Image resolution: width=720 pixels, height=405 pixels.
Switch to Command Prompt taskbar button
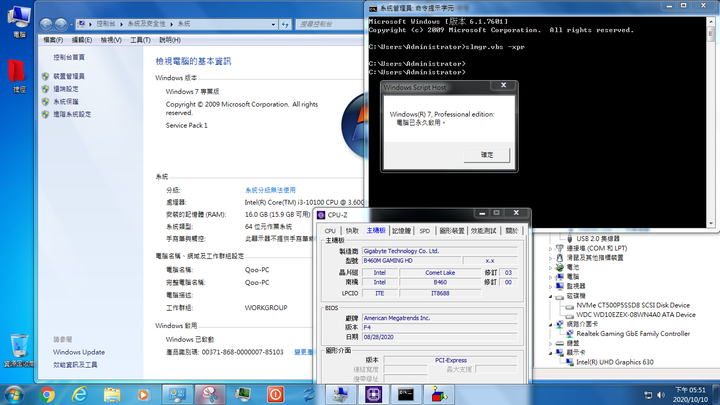(406, 394)
